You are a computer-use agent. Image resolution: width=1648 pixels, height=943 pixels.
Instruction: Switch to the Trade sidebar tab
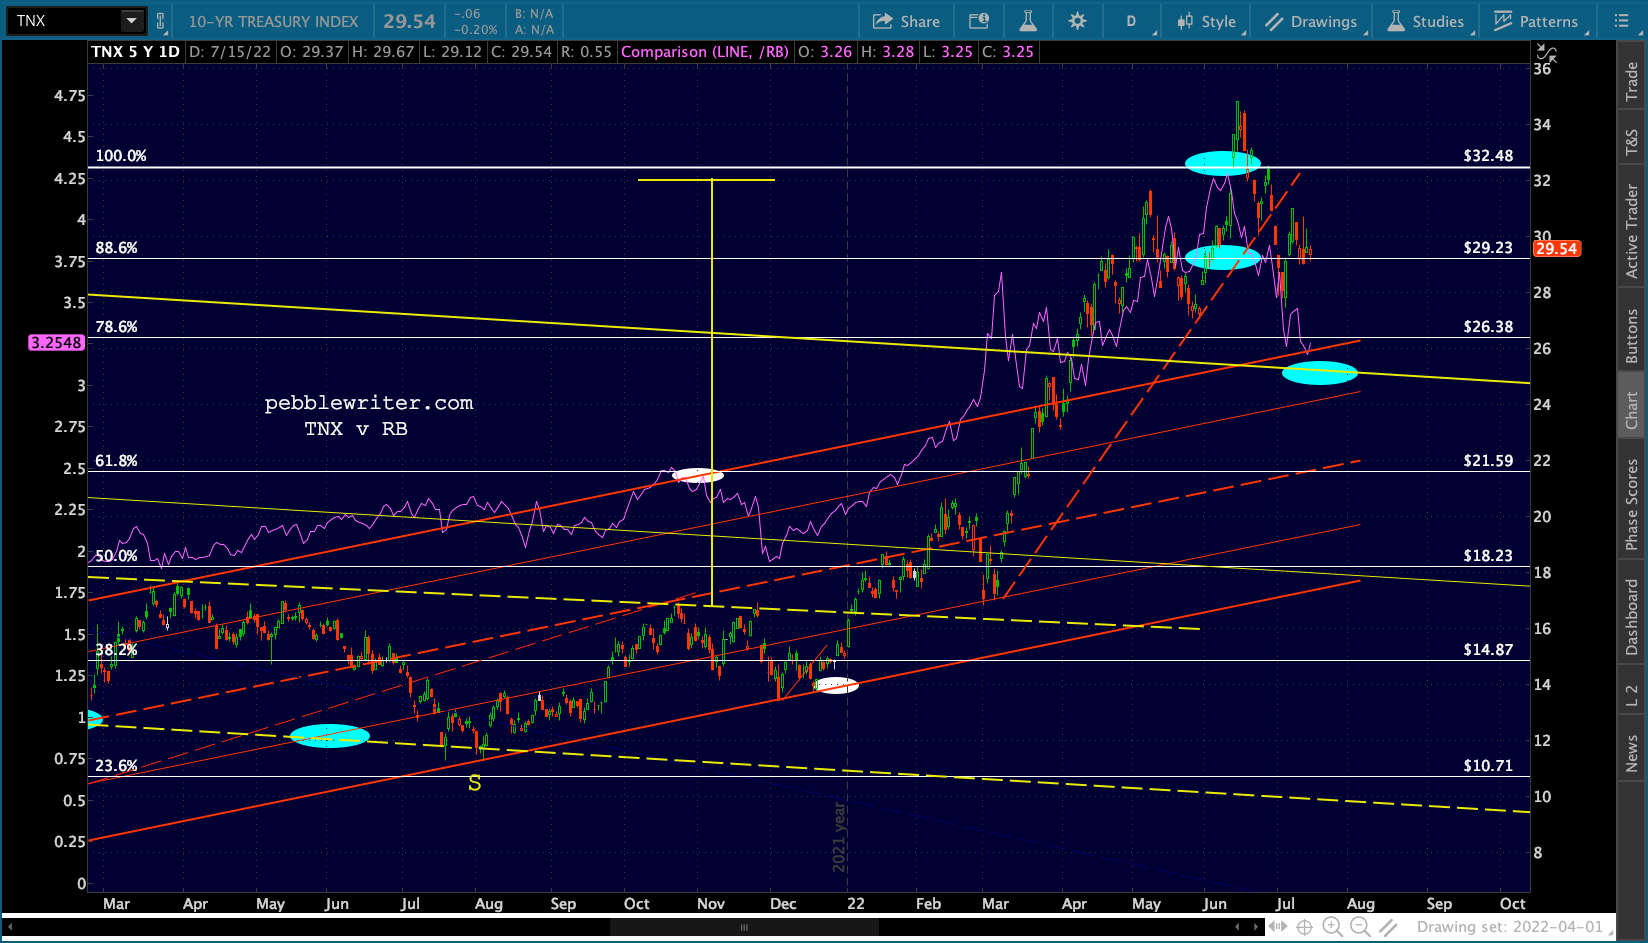click(1632, 81)
